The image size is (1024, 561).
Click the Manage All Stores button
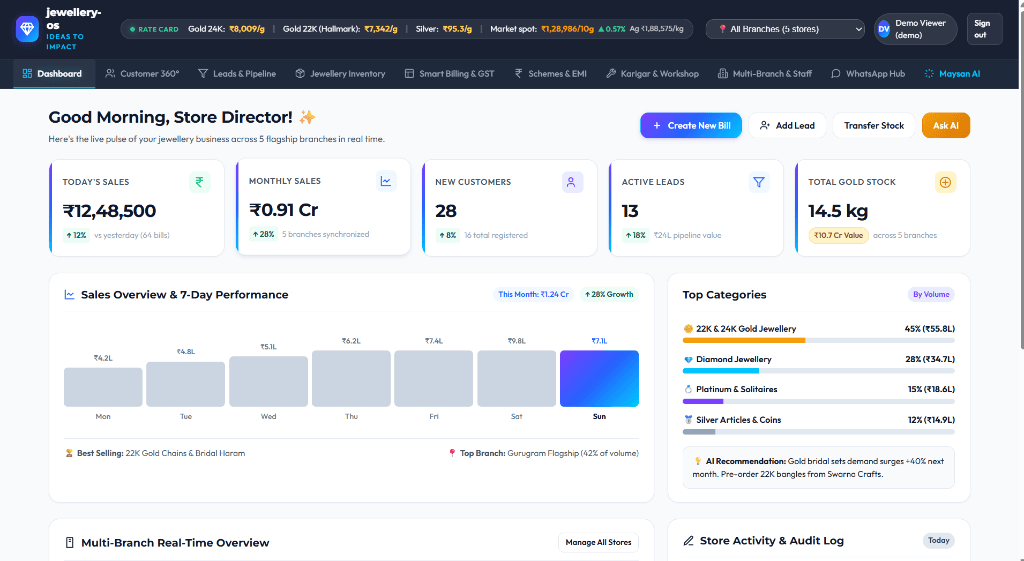click(x=598, y=542)
